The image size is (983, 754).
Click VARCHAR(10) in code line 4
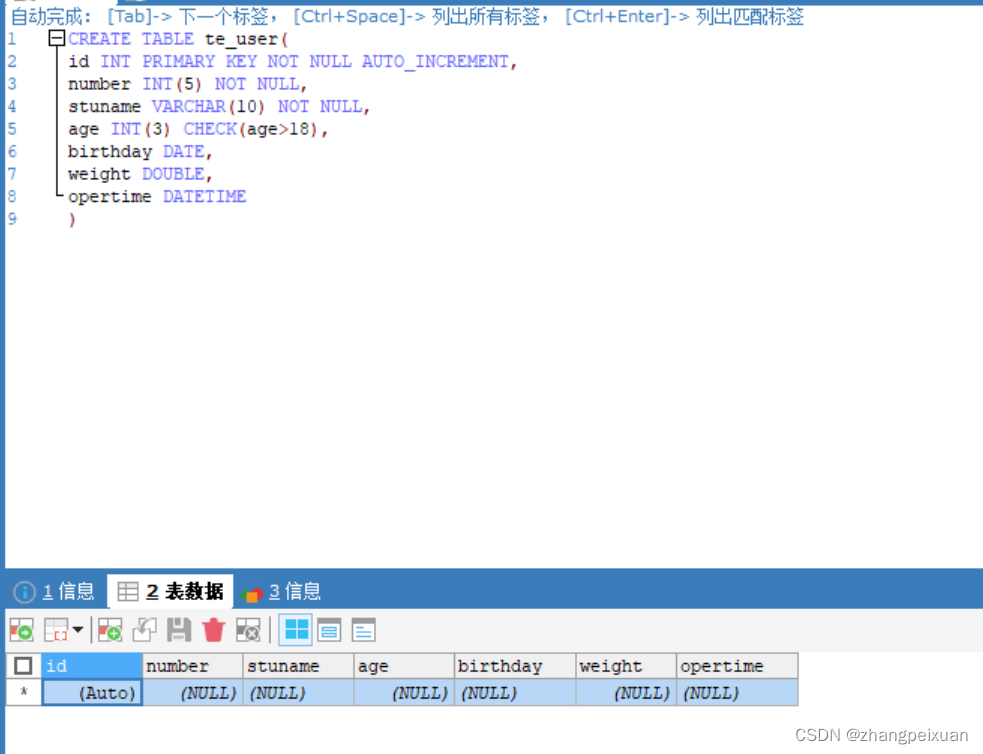pos(208,107)
